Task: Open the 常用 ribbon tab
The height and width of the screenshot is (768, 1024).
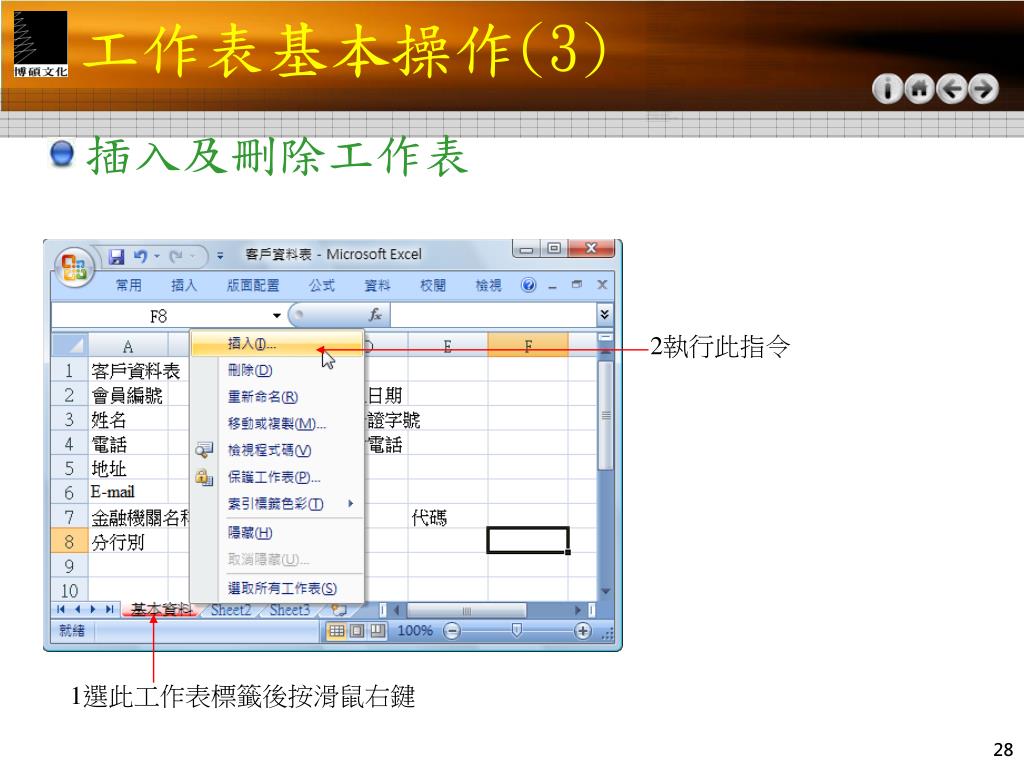Action: click(128, 285)
